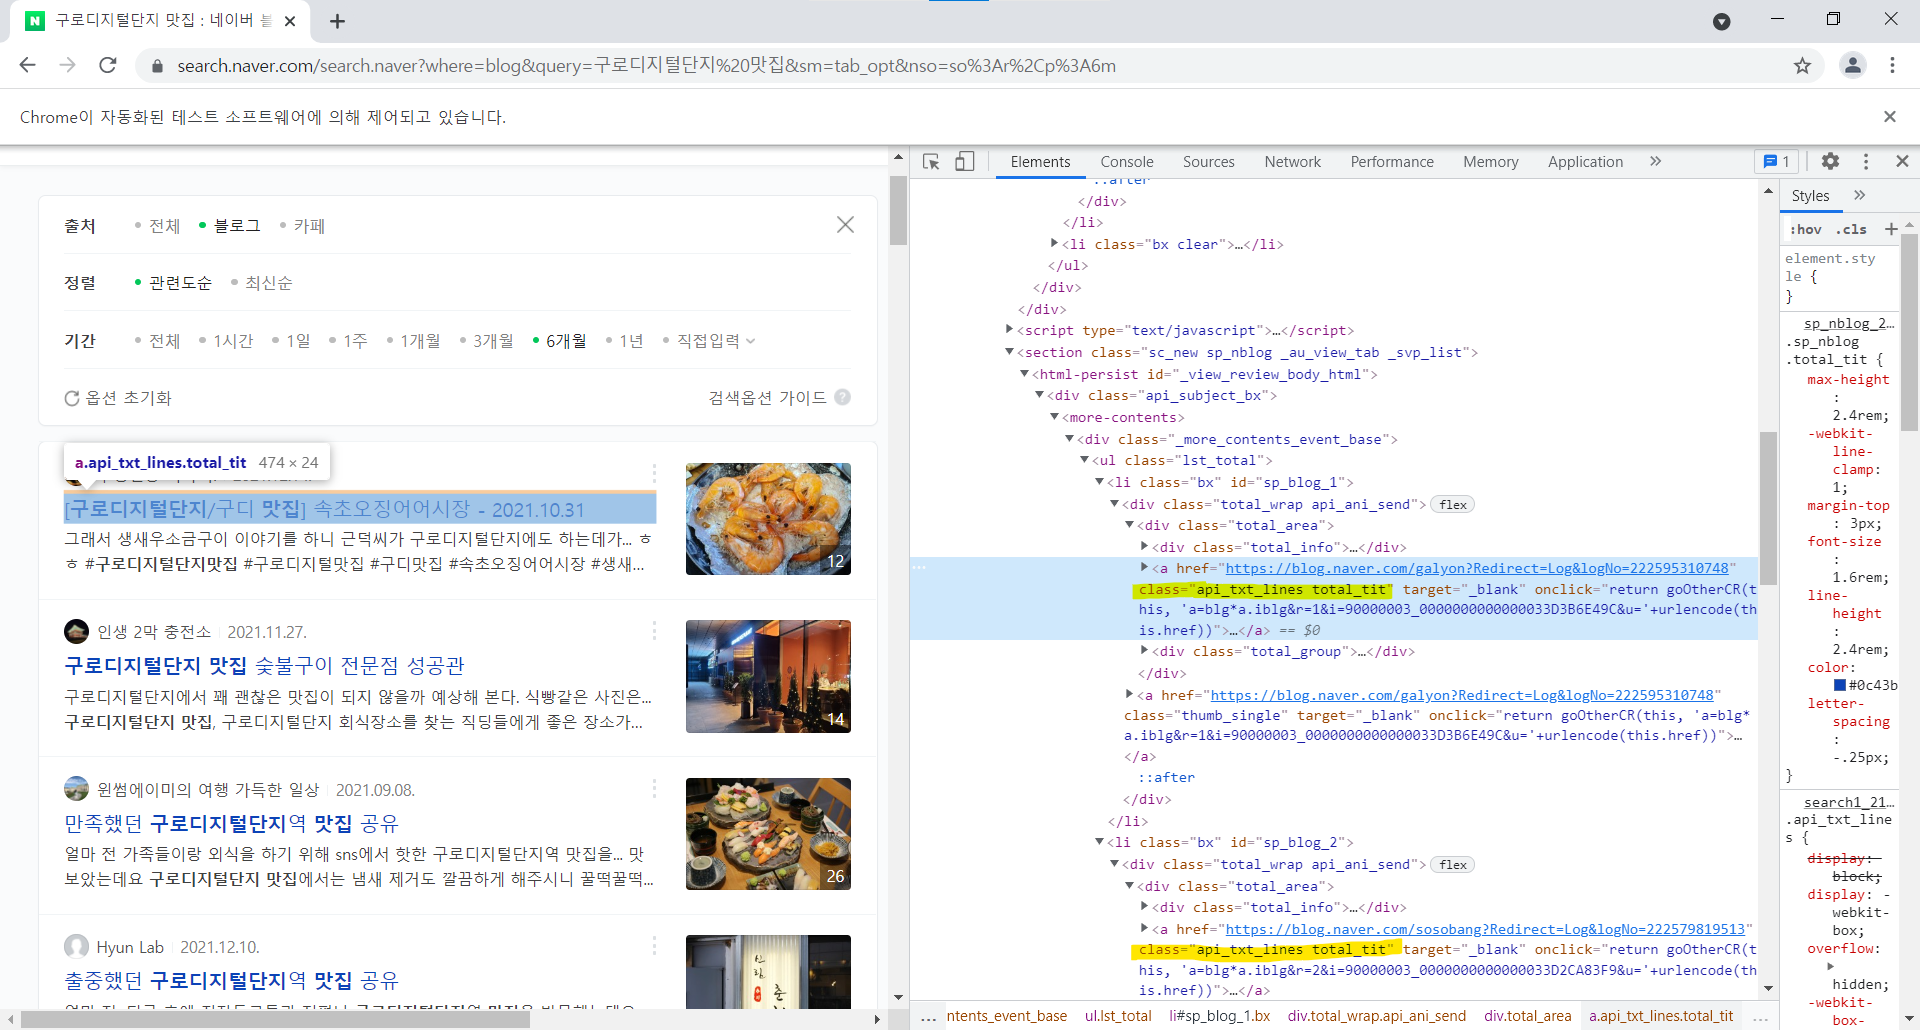Expand the script type text/javascript node
This screenshot has width=1920, height=1030.
tap(1010, 329)
